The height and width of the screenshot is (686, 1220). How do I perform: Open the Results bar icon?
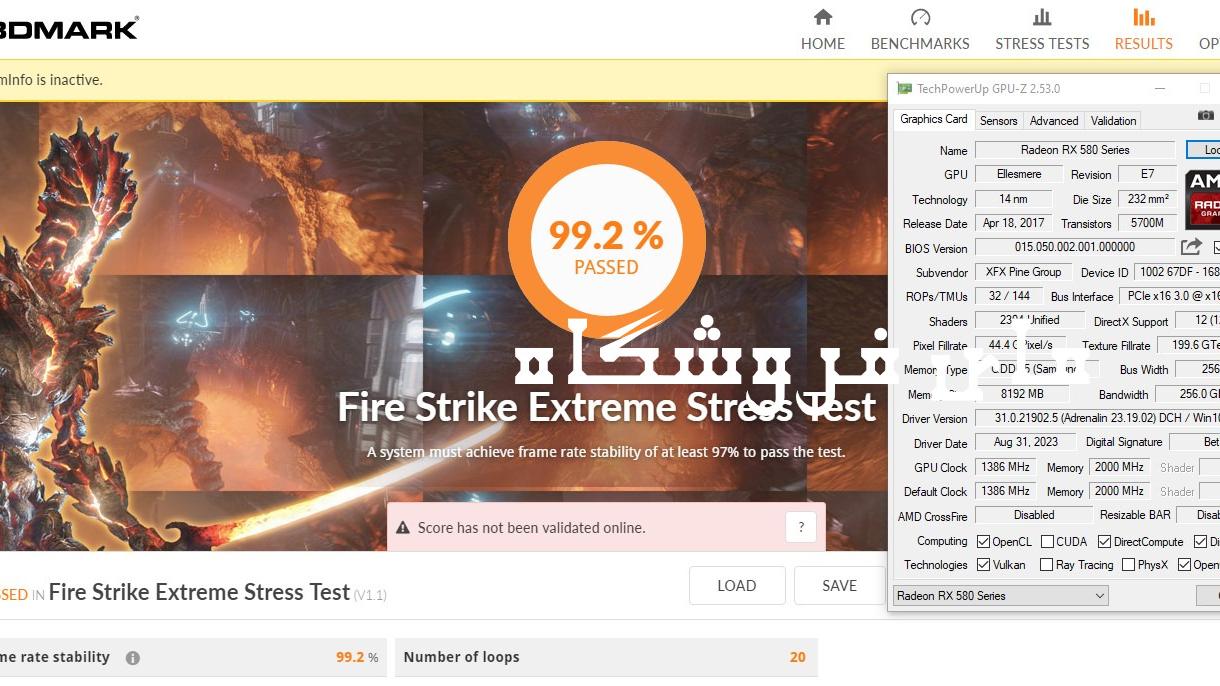pyautogui.click(x=1144, y=17)
